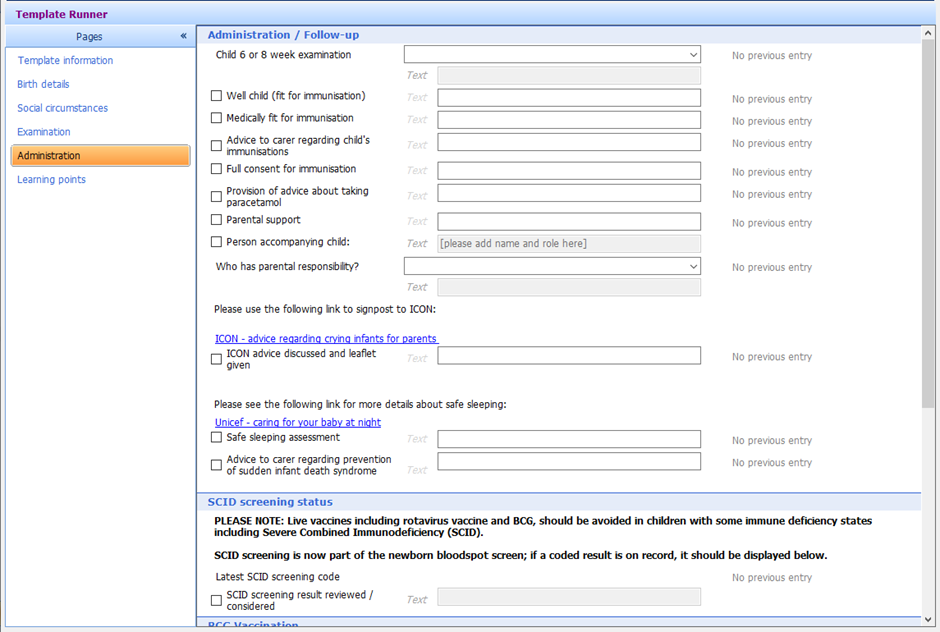940x632 pixels.
Task: Open the Child 6 or 8 week examination dropdown
Action: (x=694, y=54)
